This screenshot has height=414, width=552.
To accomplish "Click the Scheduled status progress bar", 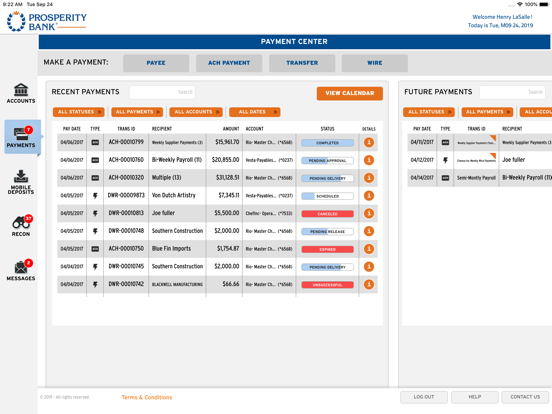I will pos(327,196).
